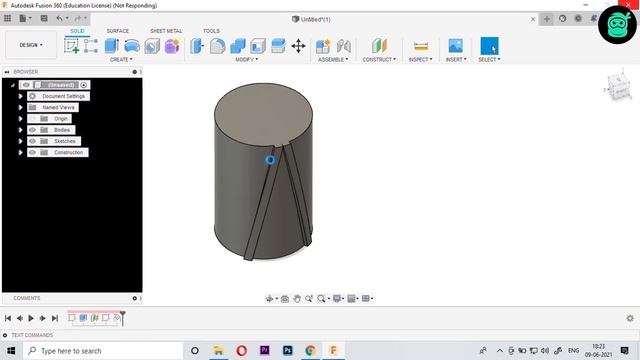Expand the Origin node
Image resolution: width=640 pixels, height=360 pixels.
(x=20, y=119)
